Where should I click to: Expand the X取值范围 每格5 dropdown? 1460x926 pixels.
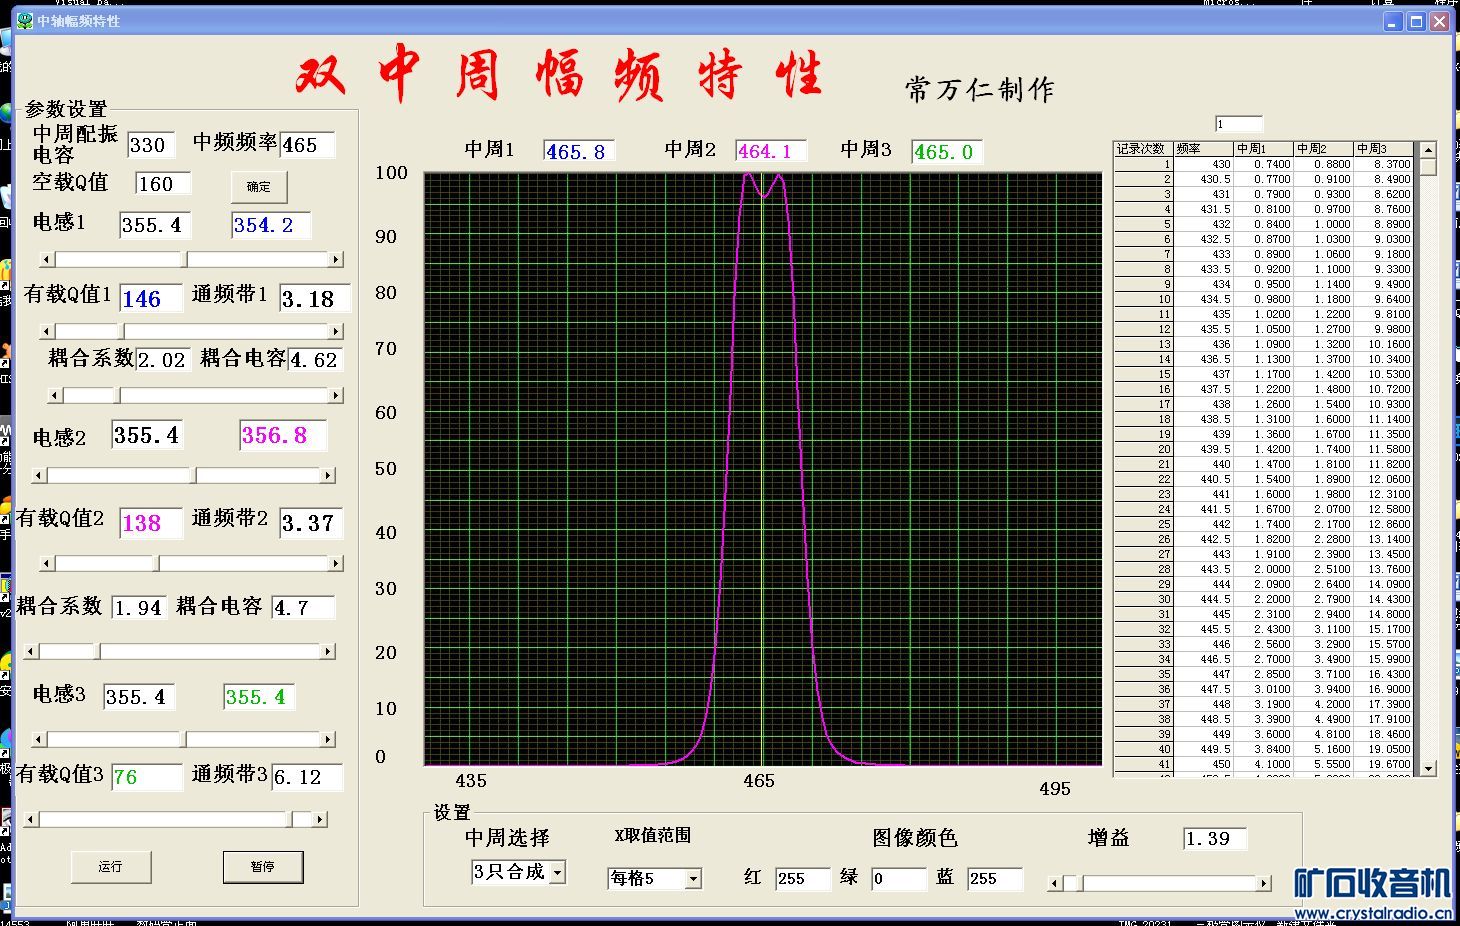tap(693, 879)
